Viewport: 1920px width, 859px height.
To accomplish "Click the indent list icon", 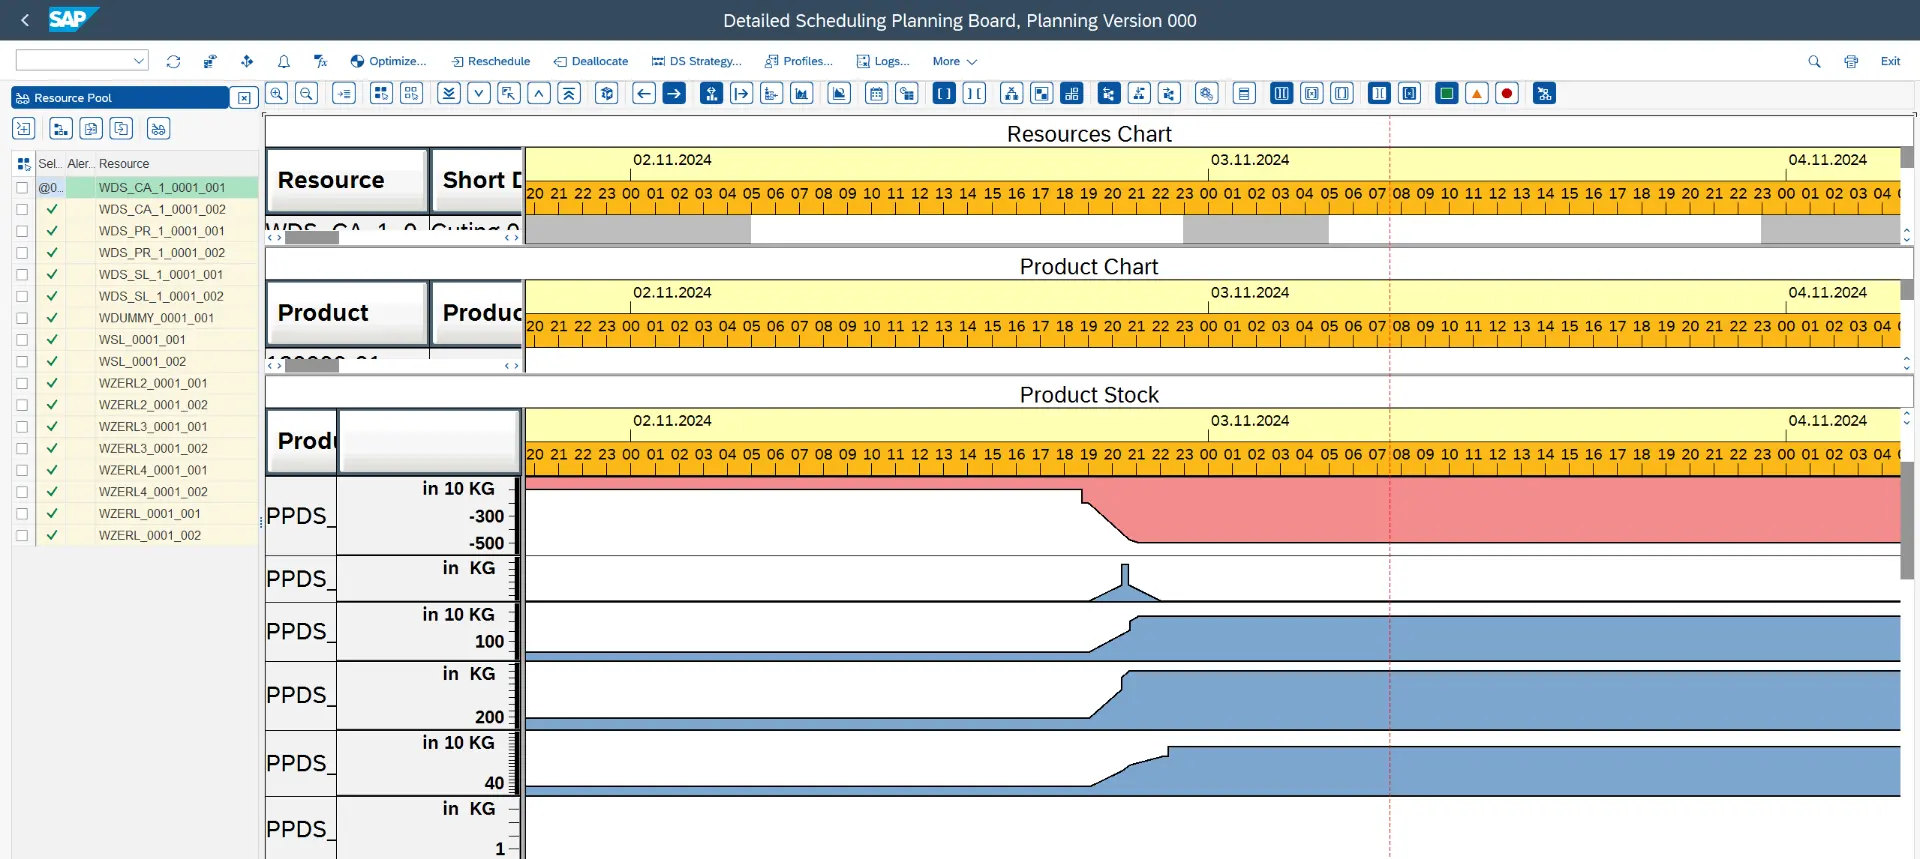I will pos(344,93).
